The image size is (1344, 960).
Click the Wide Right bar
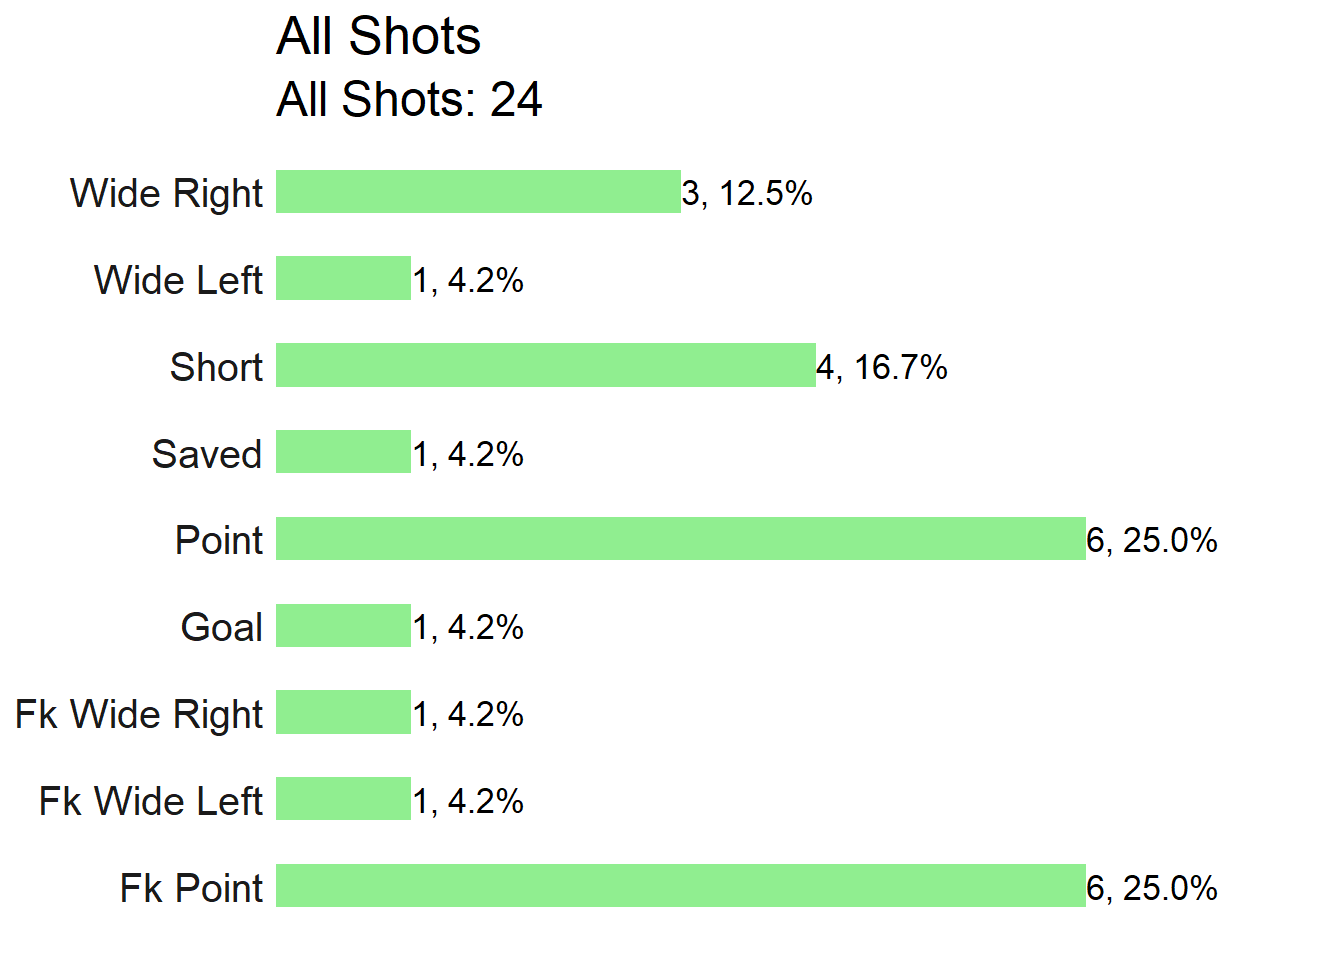pos(478,192)
